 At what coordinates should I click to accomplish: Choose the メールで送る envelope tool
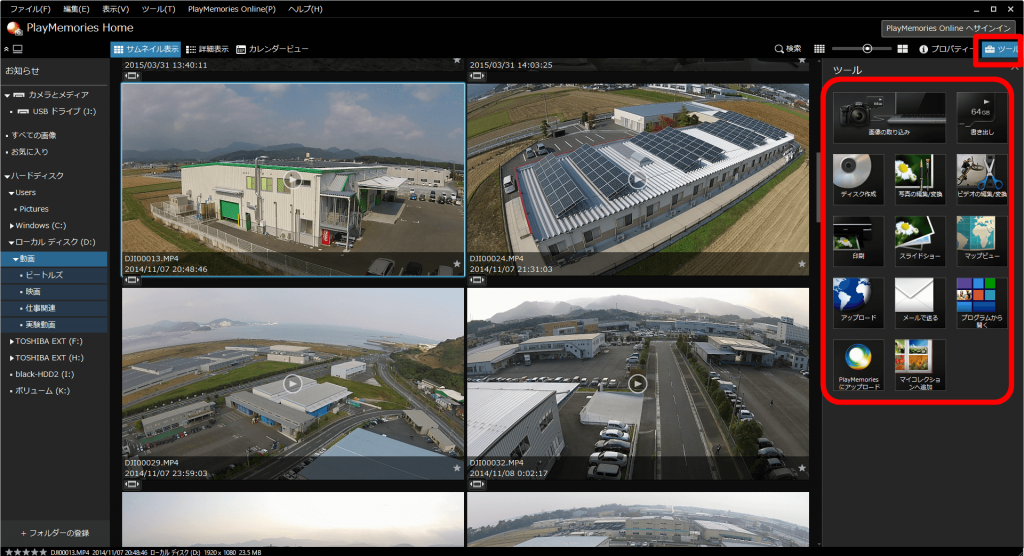coord(920,303)
